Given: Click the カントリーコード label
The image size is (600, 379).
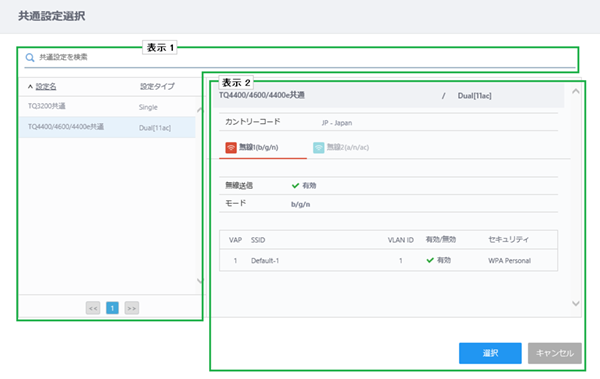Looking at the screenshot, I should [x=253, y=122].
